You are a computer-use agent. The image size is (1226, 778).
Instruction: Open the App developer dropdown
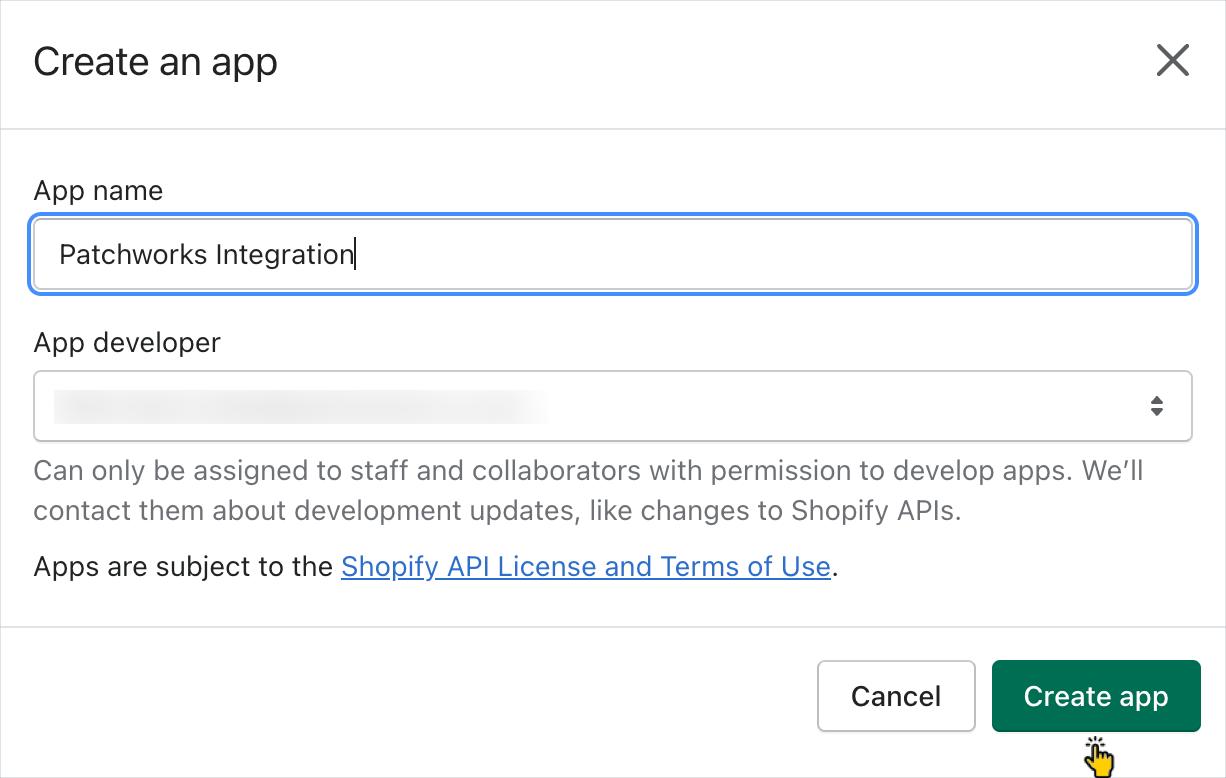coord(612,406)
